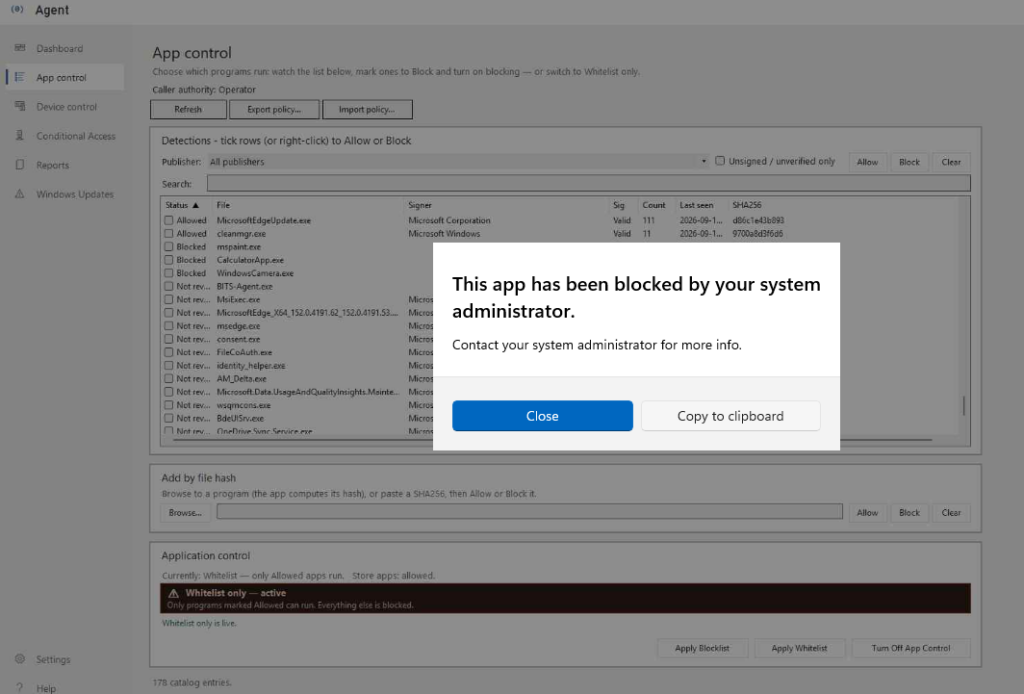Open the Help question icon
The height and width of the screenshot is (694, 1024).
20,687
